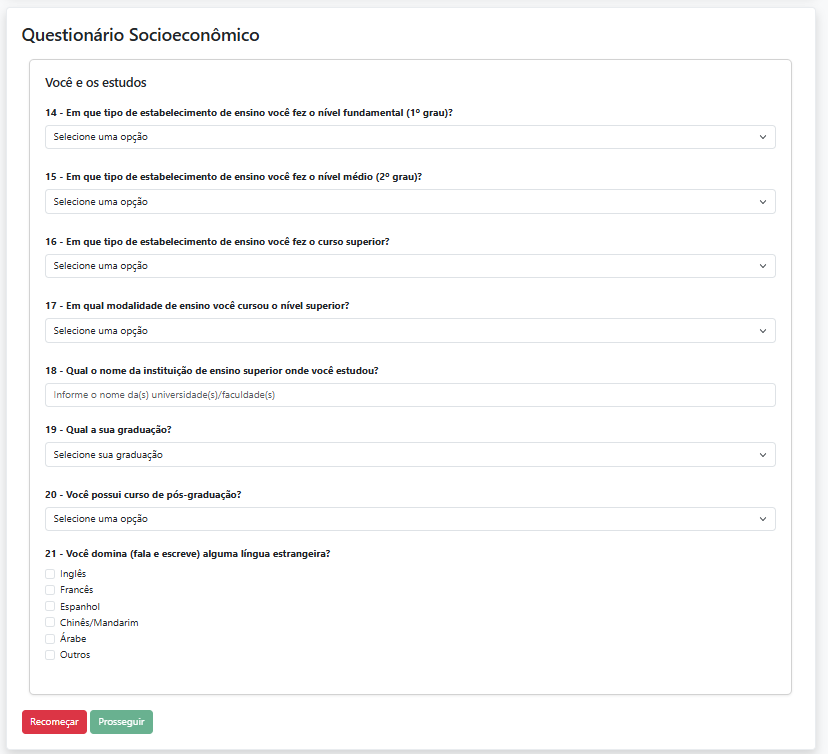Open question 17 modalidade de ensino dropdown
The image size is (828, 754).
(x=410, y=331)
